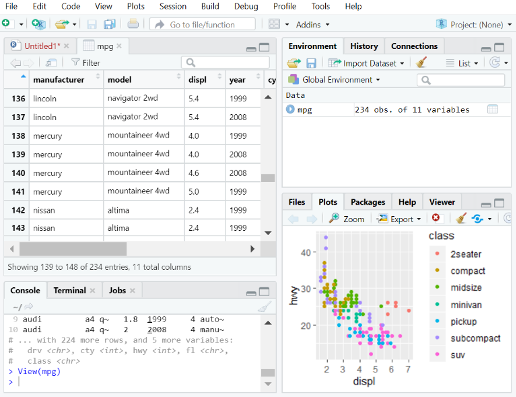Click the Go to file/function field
The image size is (516, 397).
[x=203, y=24]
